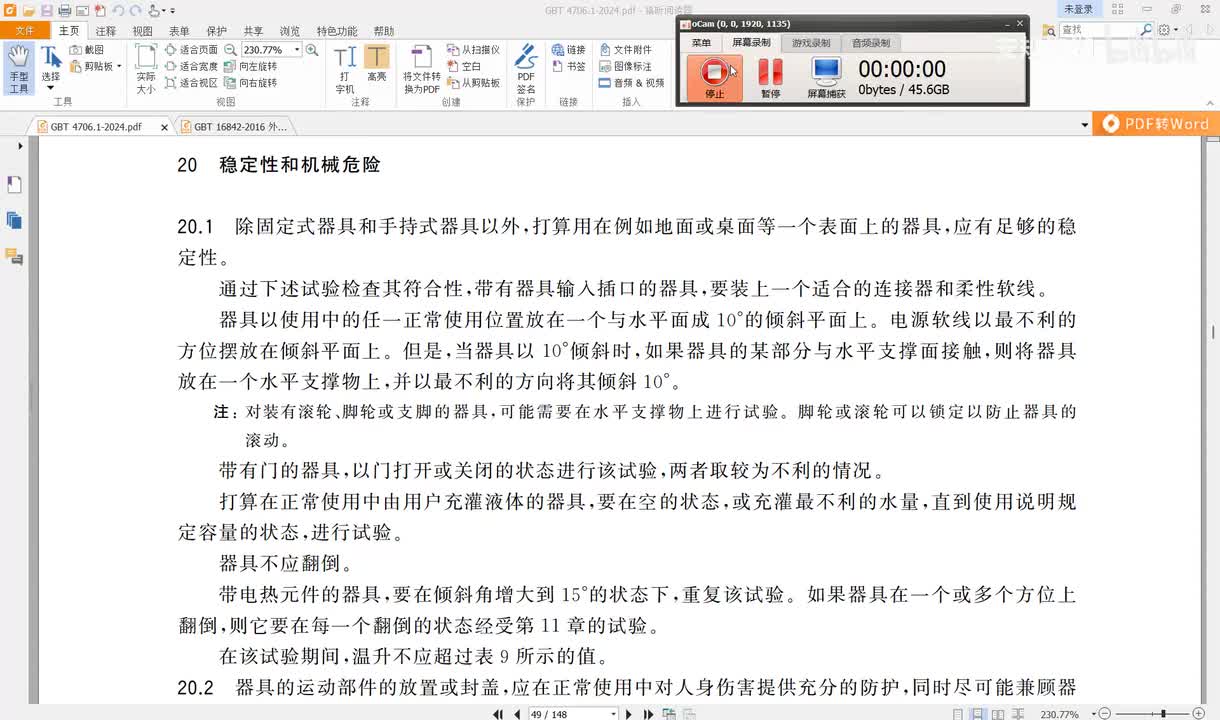Click the Print quick-access icon
Viewport: 1220px width, 720px height.
[64, 10]
